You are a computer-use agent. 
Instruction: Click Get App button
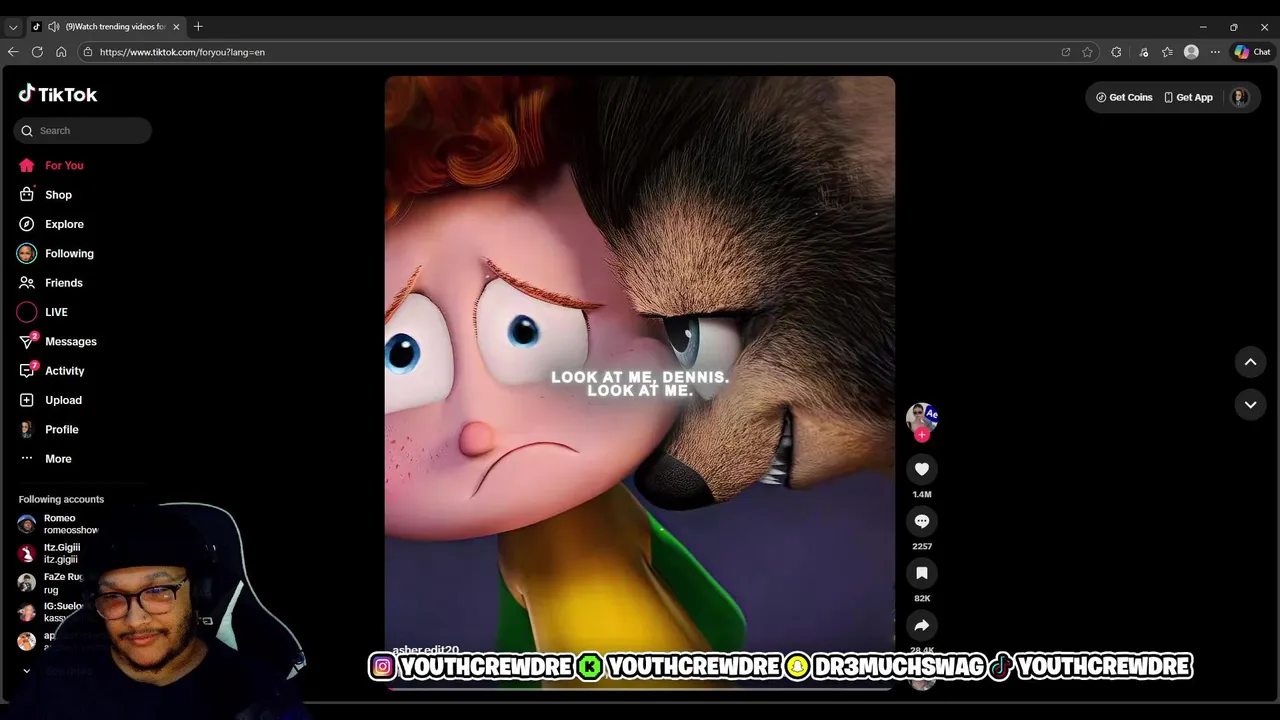point(1188,97)
